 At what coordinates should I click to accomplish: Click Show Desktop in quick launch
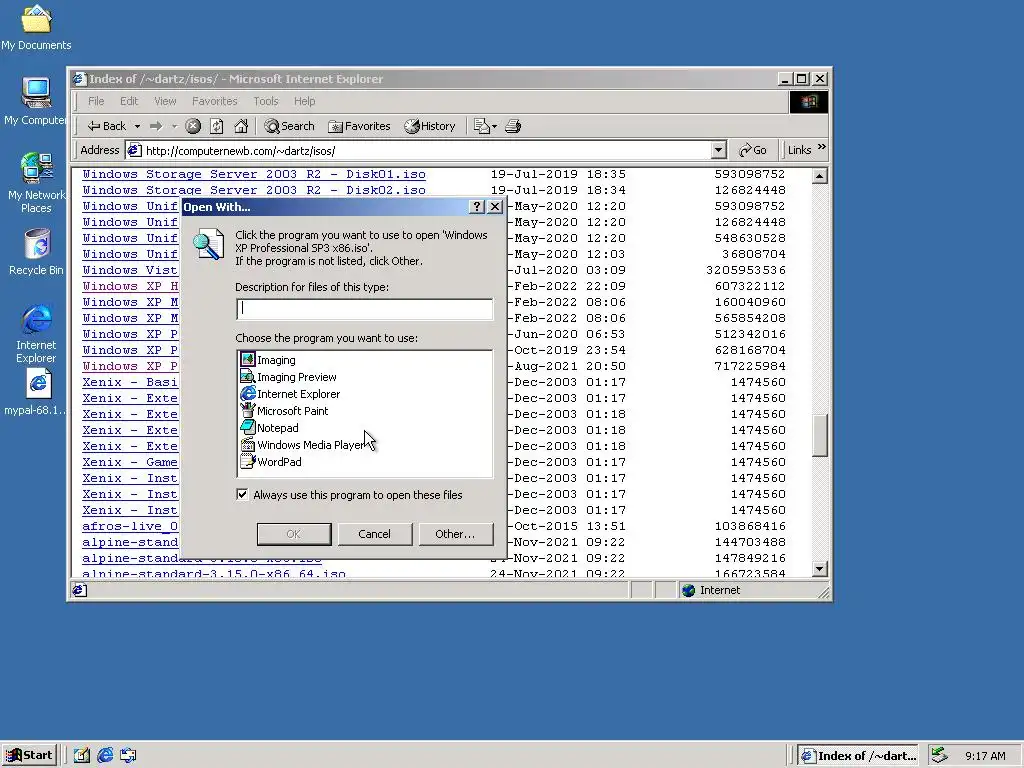(x=82, y=755)
